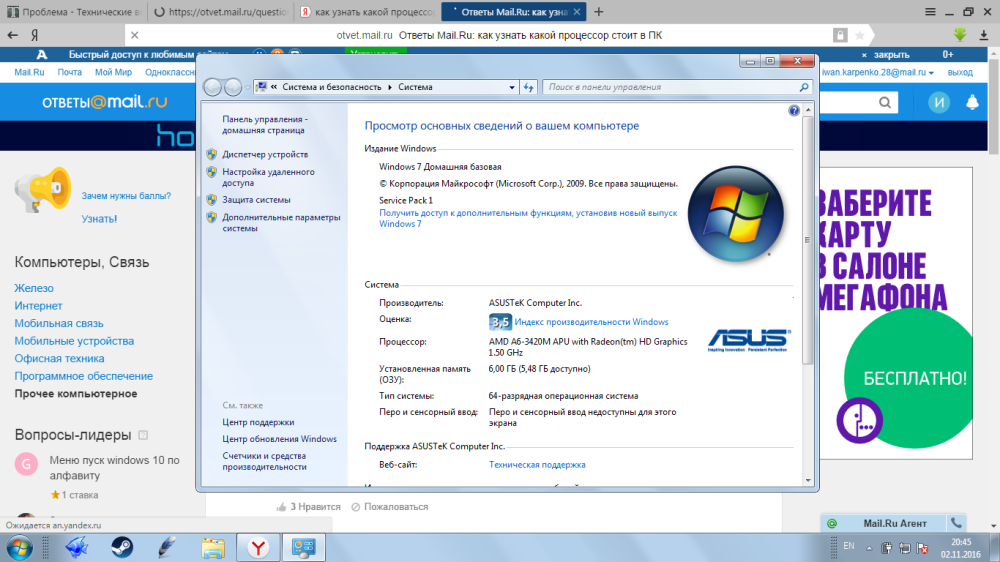Open the Windows Start orb
The width and height of the screenshot is (1000, 562).
[19, 547]
